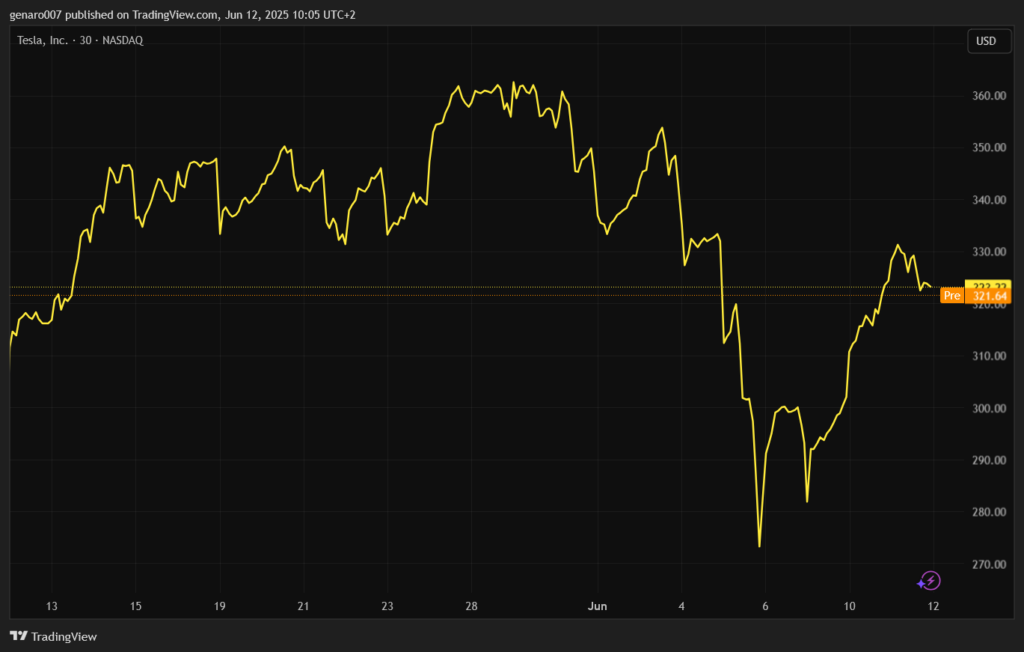
Task: Click the 270.00 price axis label
Action: pos(989,564)
